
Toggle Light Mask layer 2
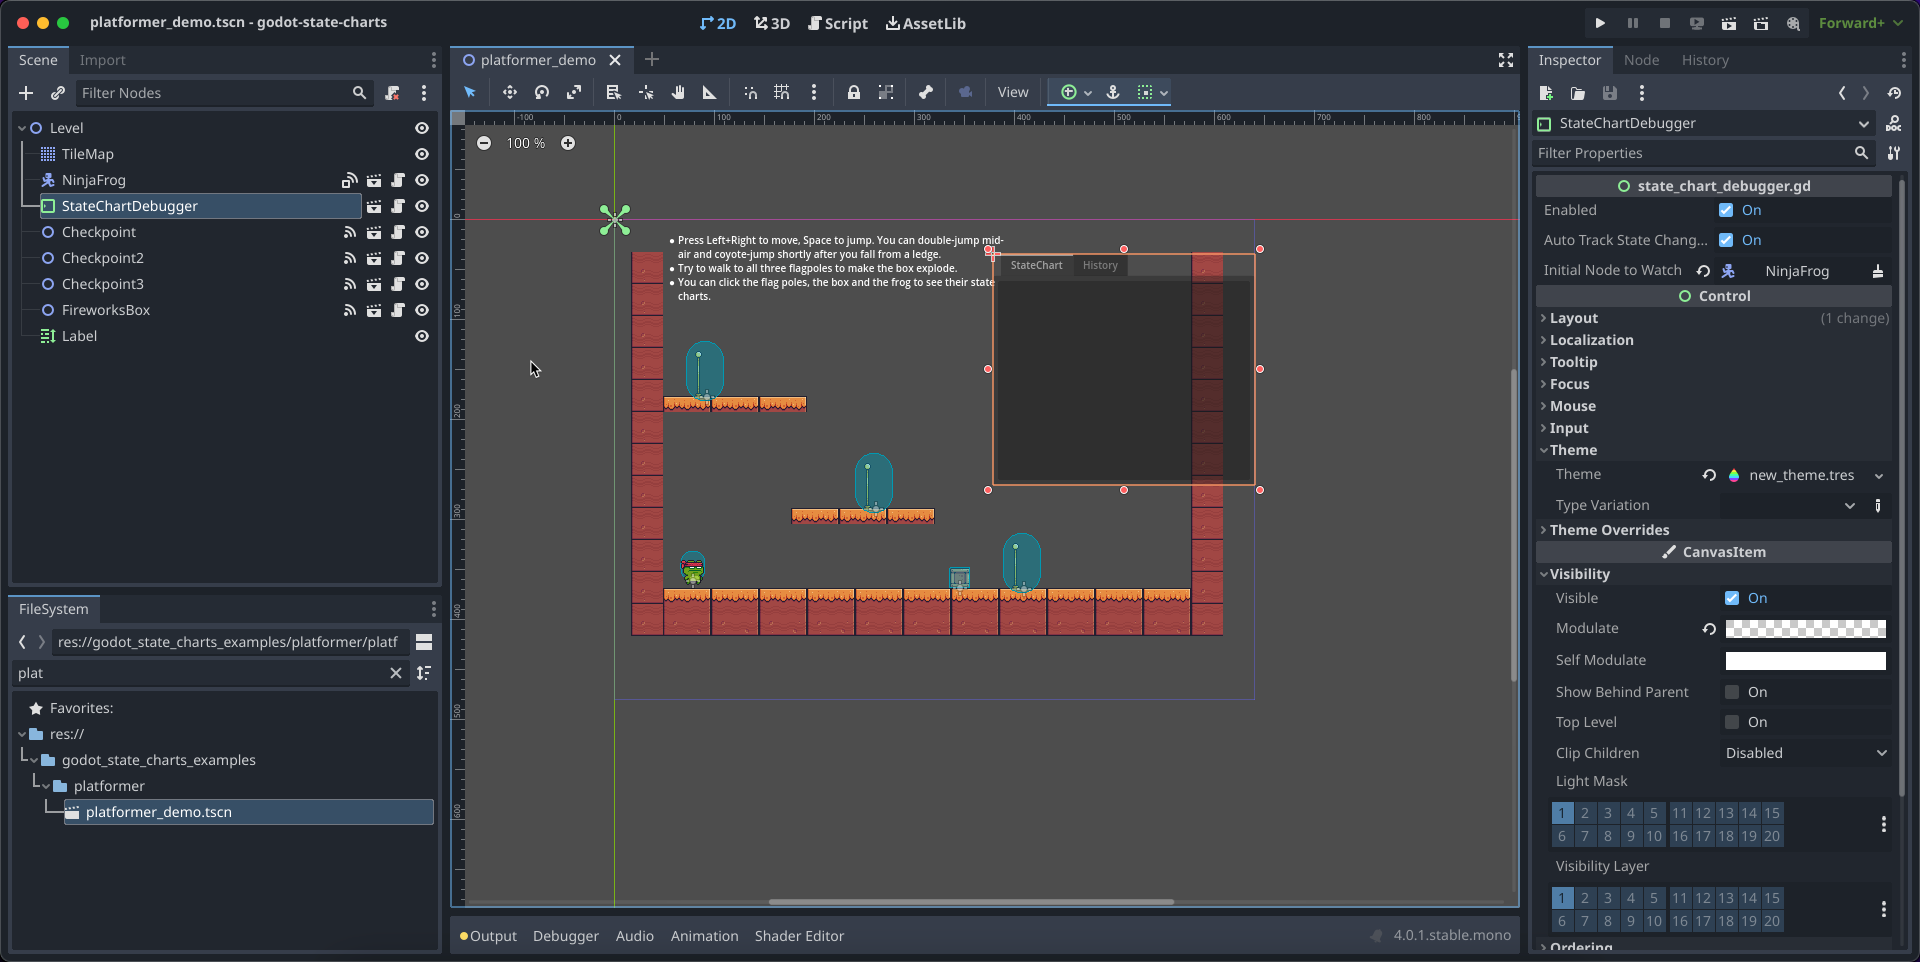(x=1585, y=813)
